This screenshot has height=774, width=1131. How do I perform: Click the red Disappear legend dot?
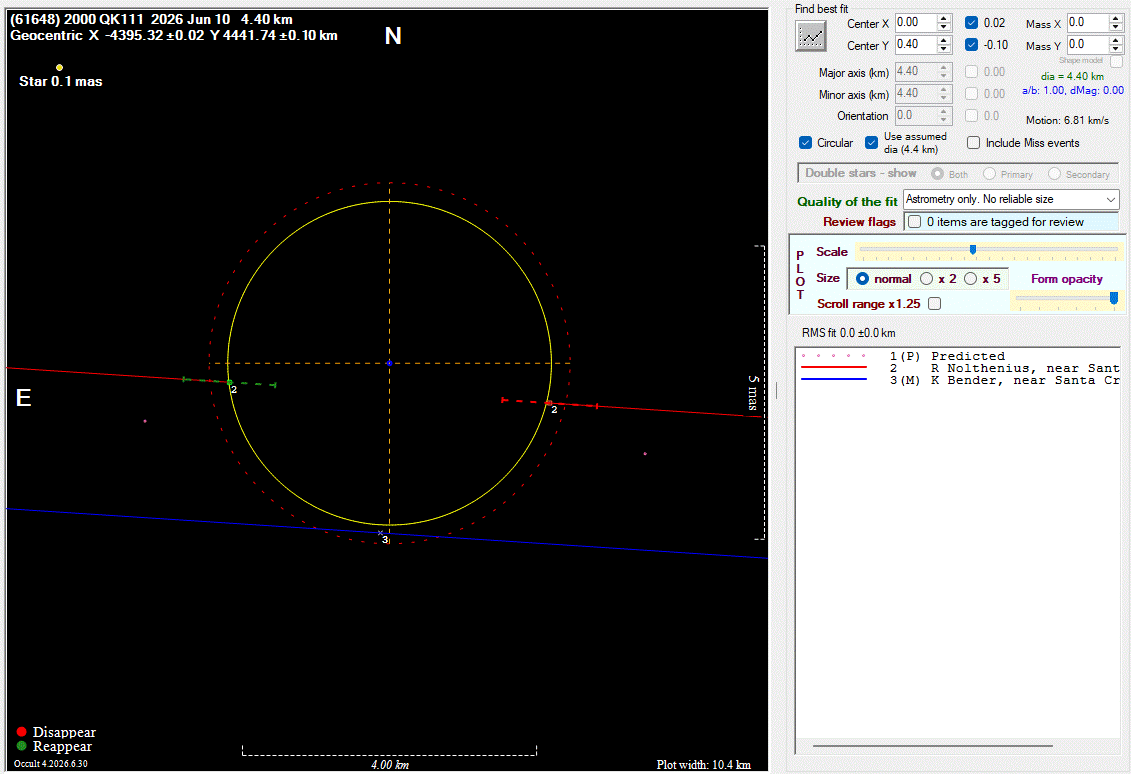(x=22, y=731)
